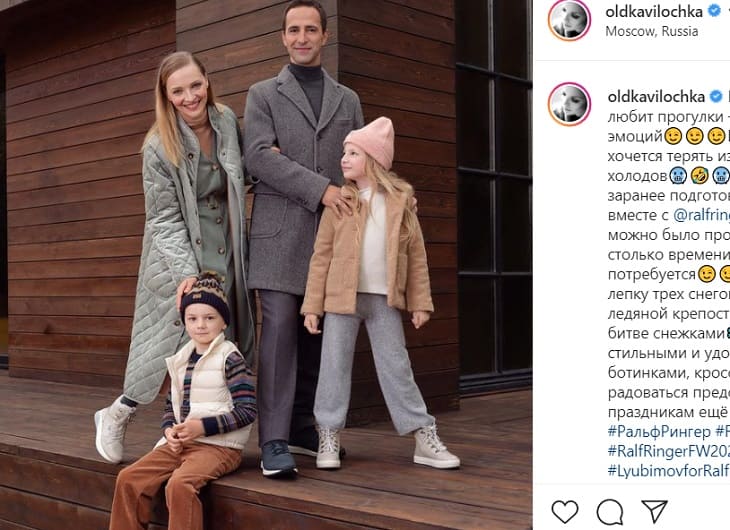Image resolution: width=730 pixels, height=530 pixels.
Task: Open header profile avatar of oldkavilochka
Action: [x=569, y=20]
